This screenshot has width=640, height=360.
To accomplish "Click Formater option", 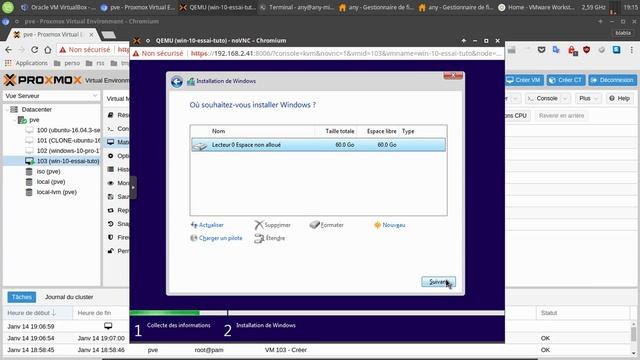I will 327,225.
